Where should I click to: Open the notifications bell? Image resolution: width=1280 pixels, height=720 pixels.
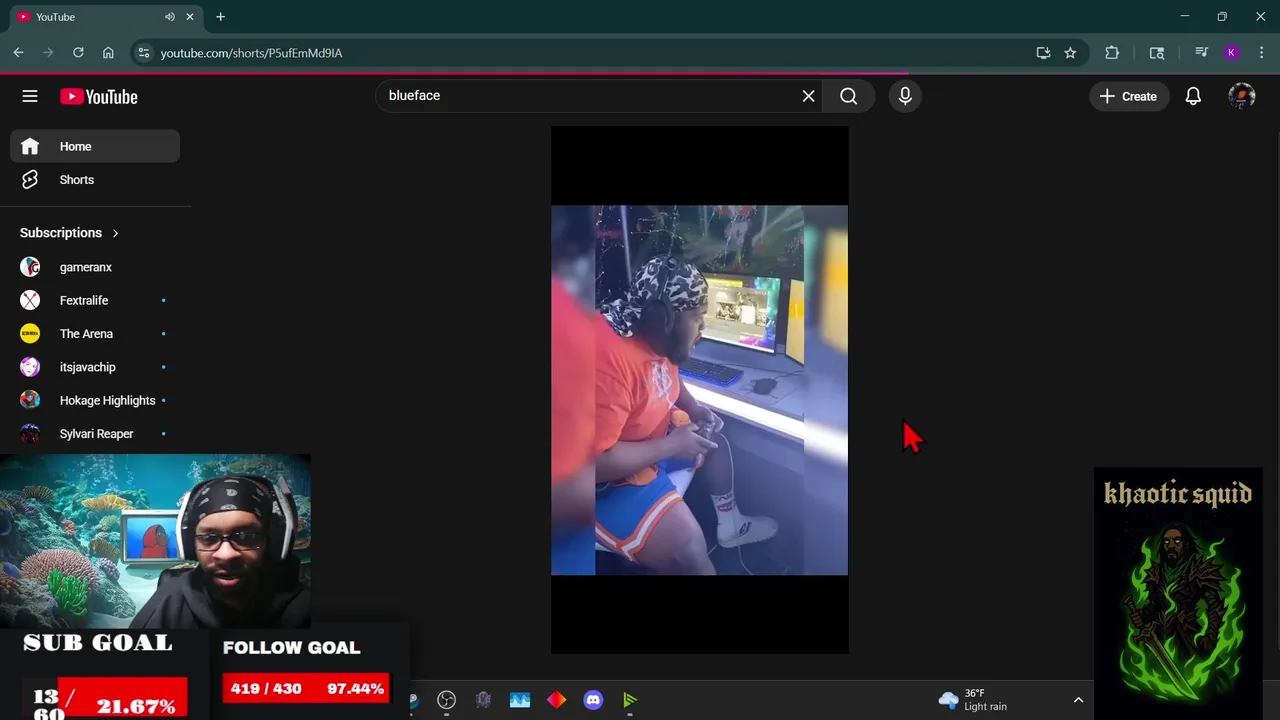tap(1193, 96)
